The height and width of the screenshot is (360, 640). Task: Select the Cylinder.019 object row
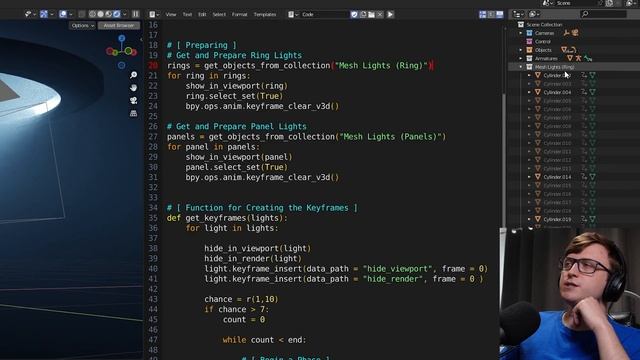pos(573,219)
